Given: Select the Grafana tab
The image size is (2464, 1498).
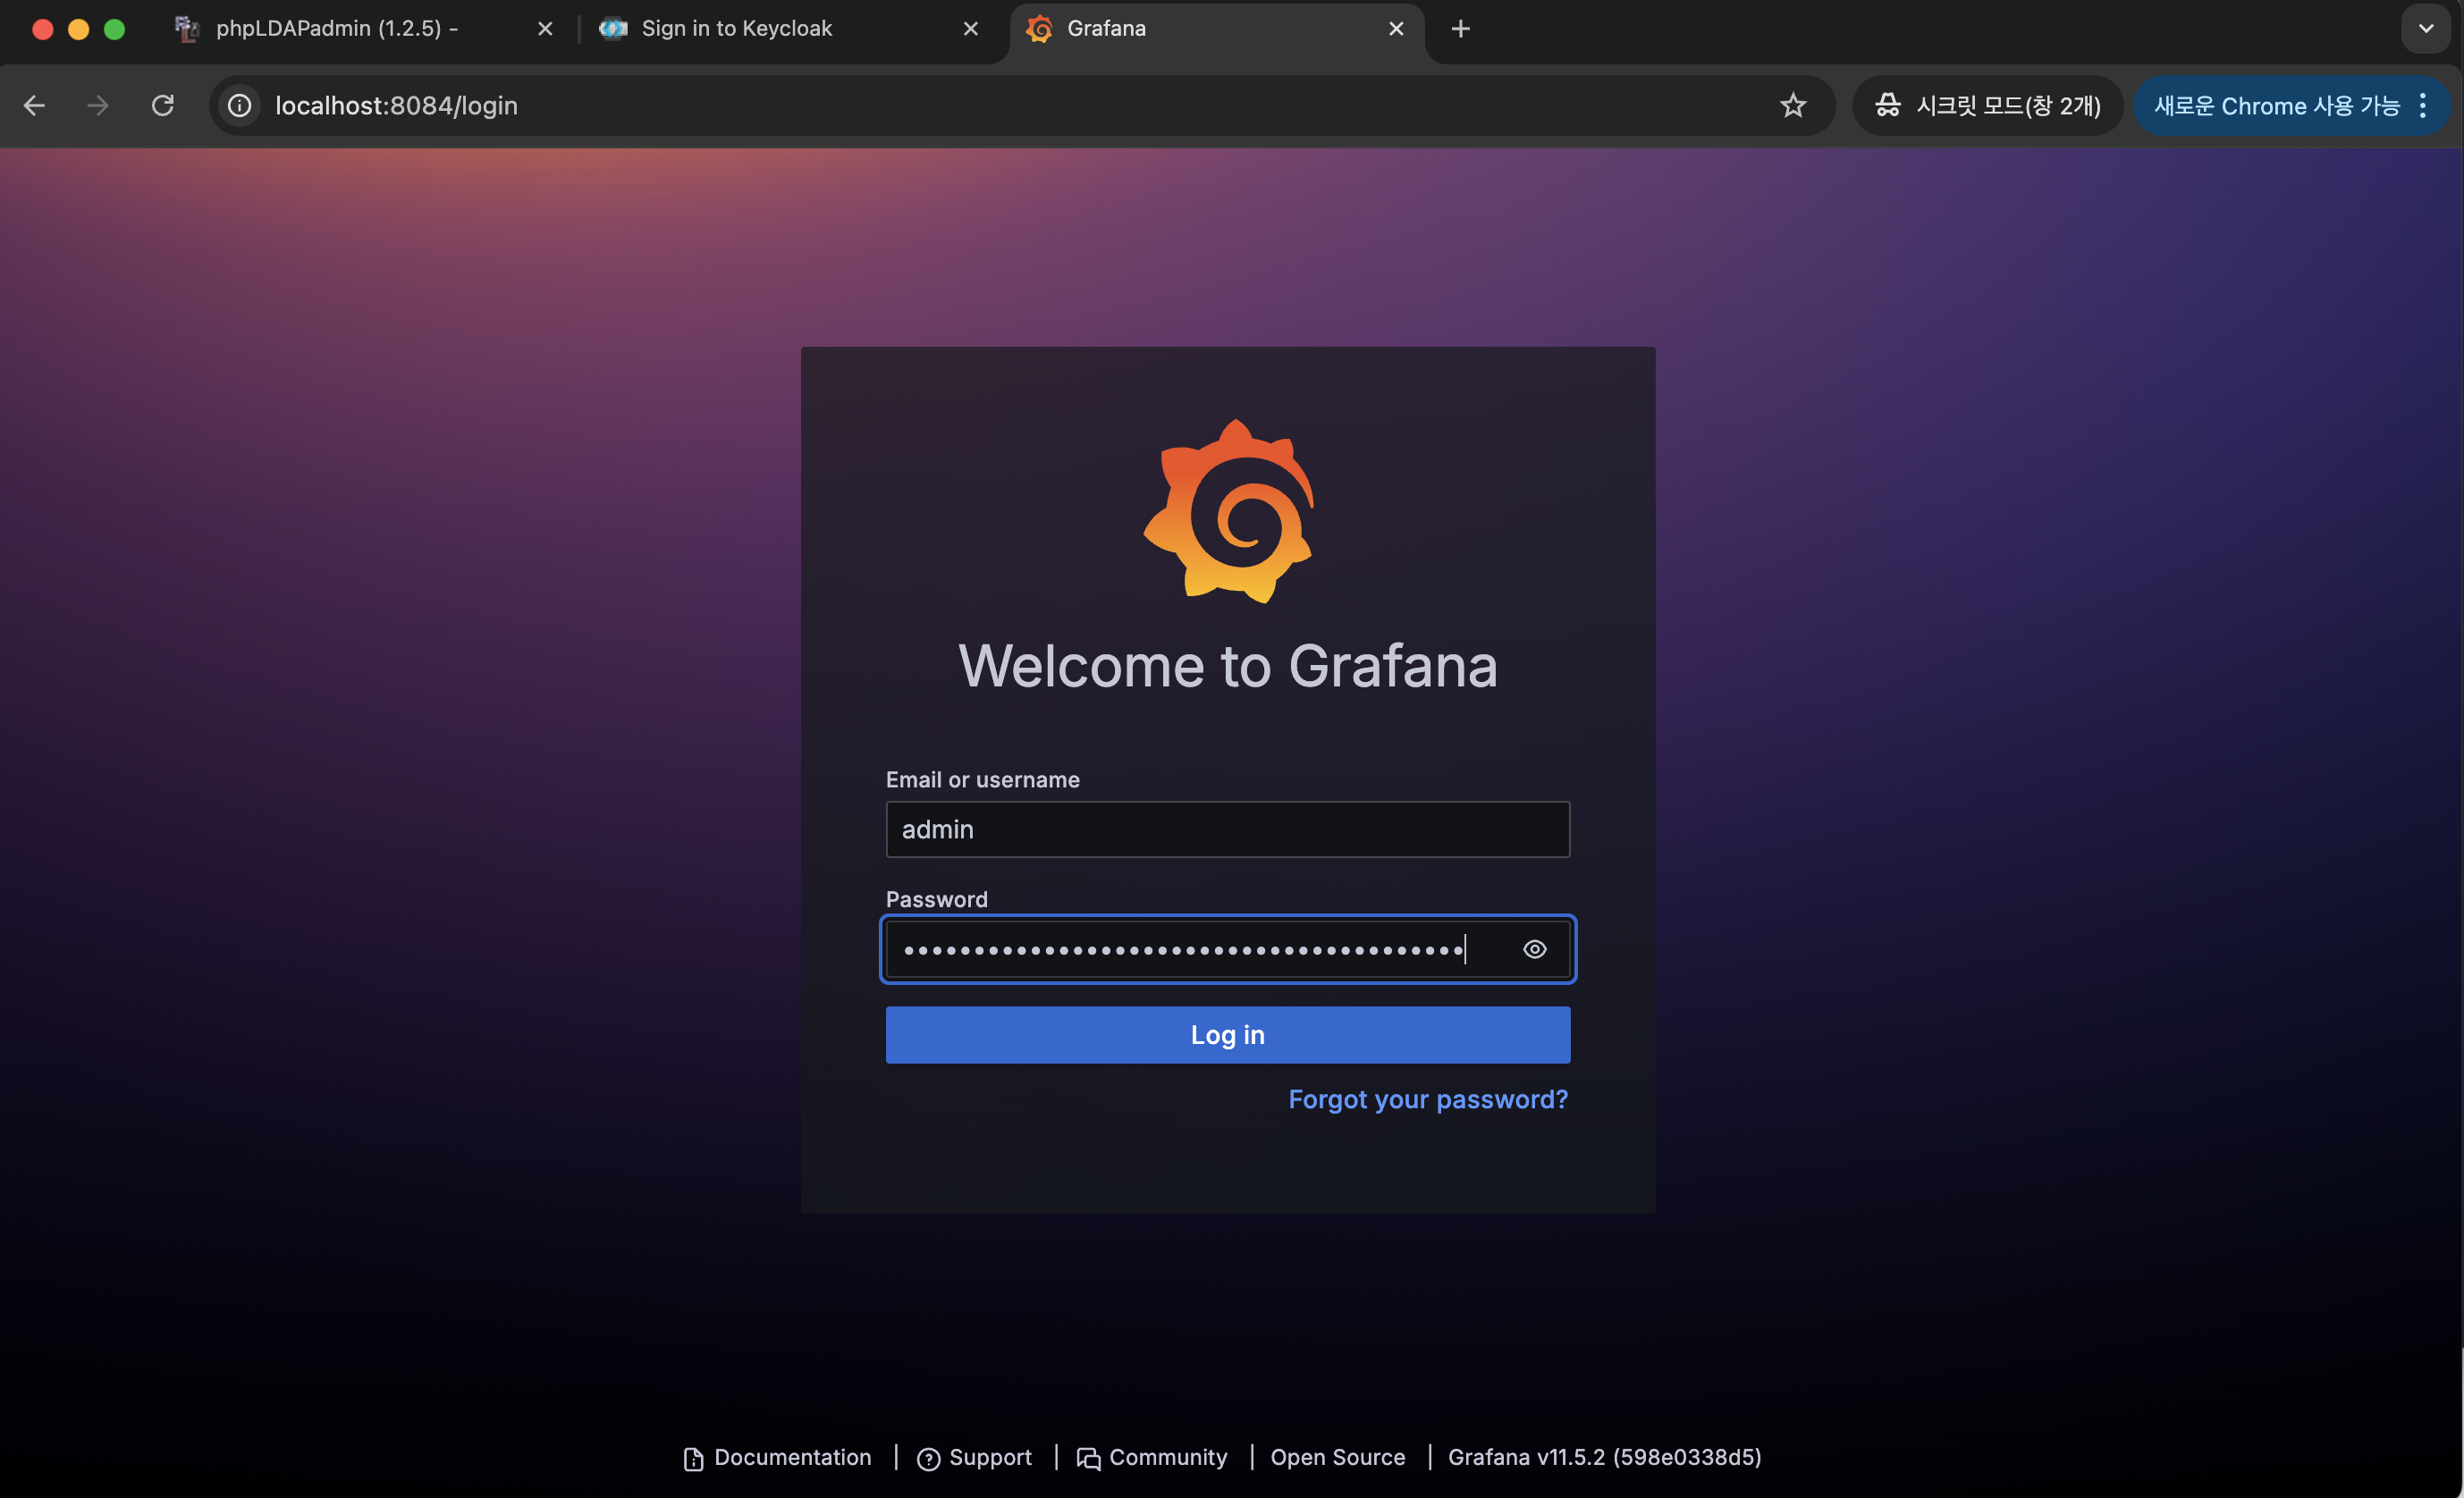Looking at the screenshot, I should [x=1216, y=29].
